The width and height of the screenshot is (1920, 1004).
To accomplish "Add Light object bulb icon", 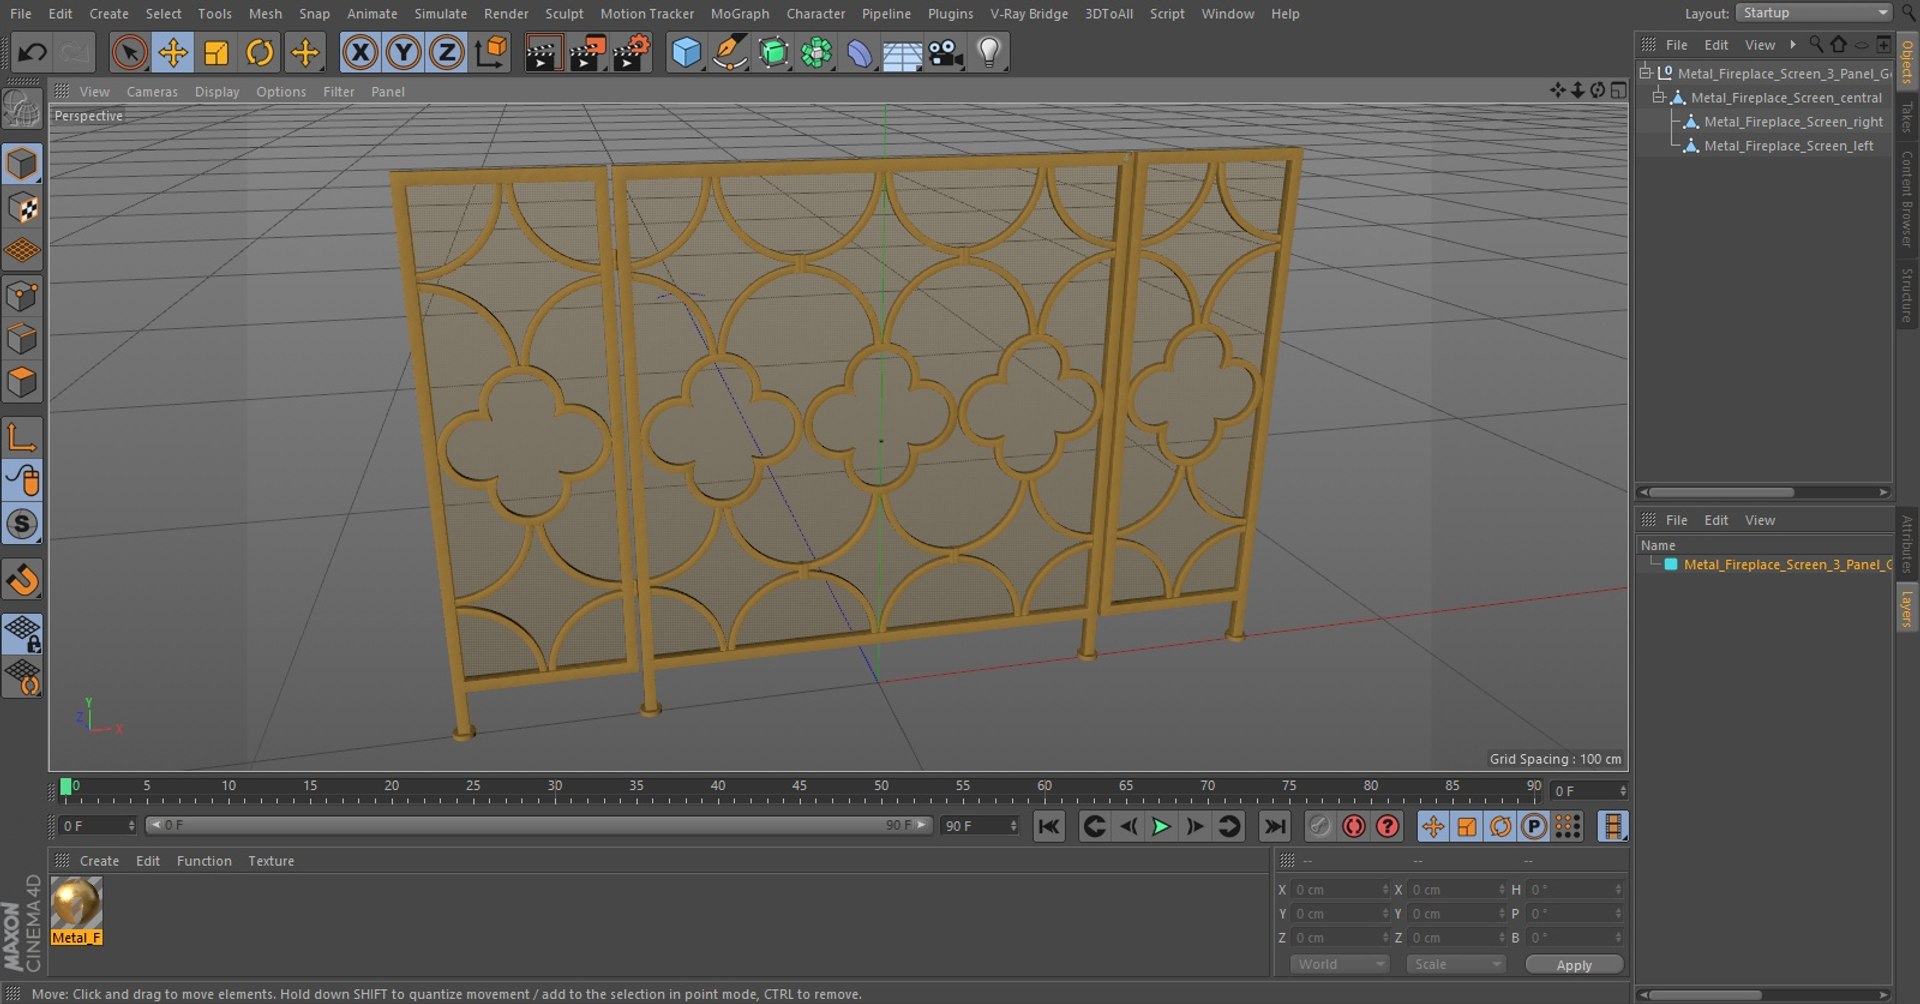I will click(989, 52).
